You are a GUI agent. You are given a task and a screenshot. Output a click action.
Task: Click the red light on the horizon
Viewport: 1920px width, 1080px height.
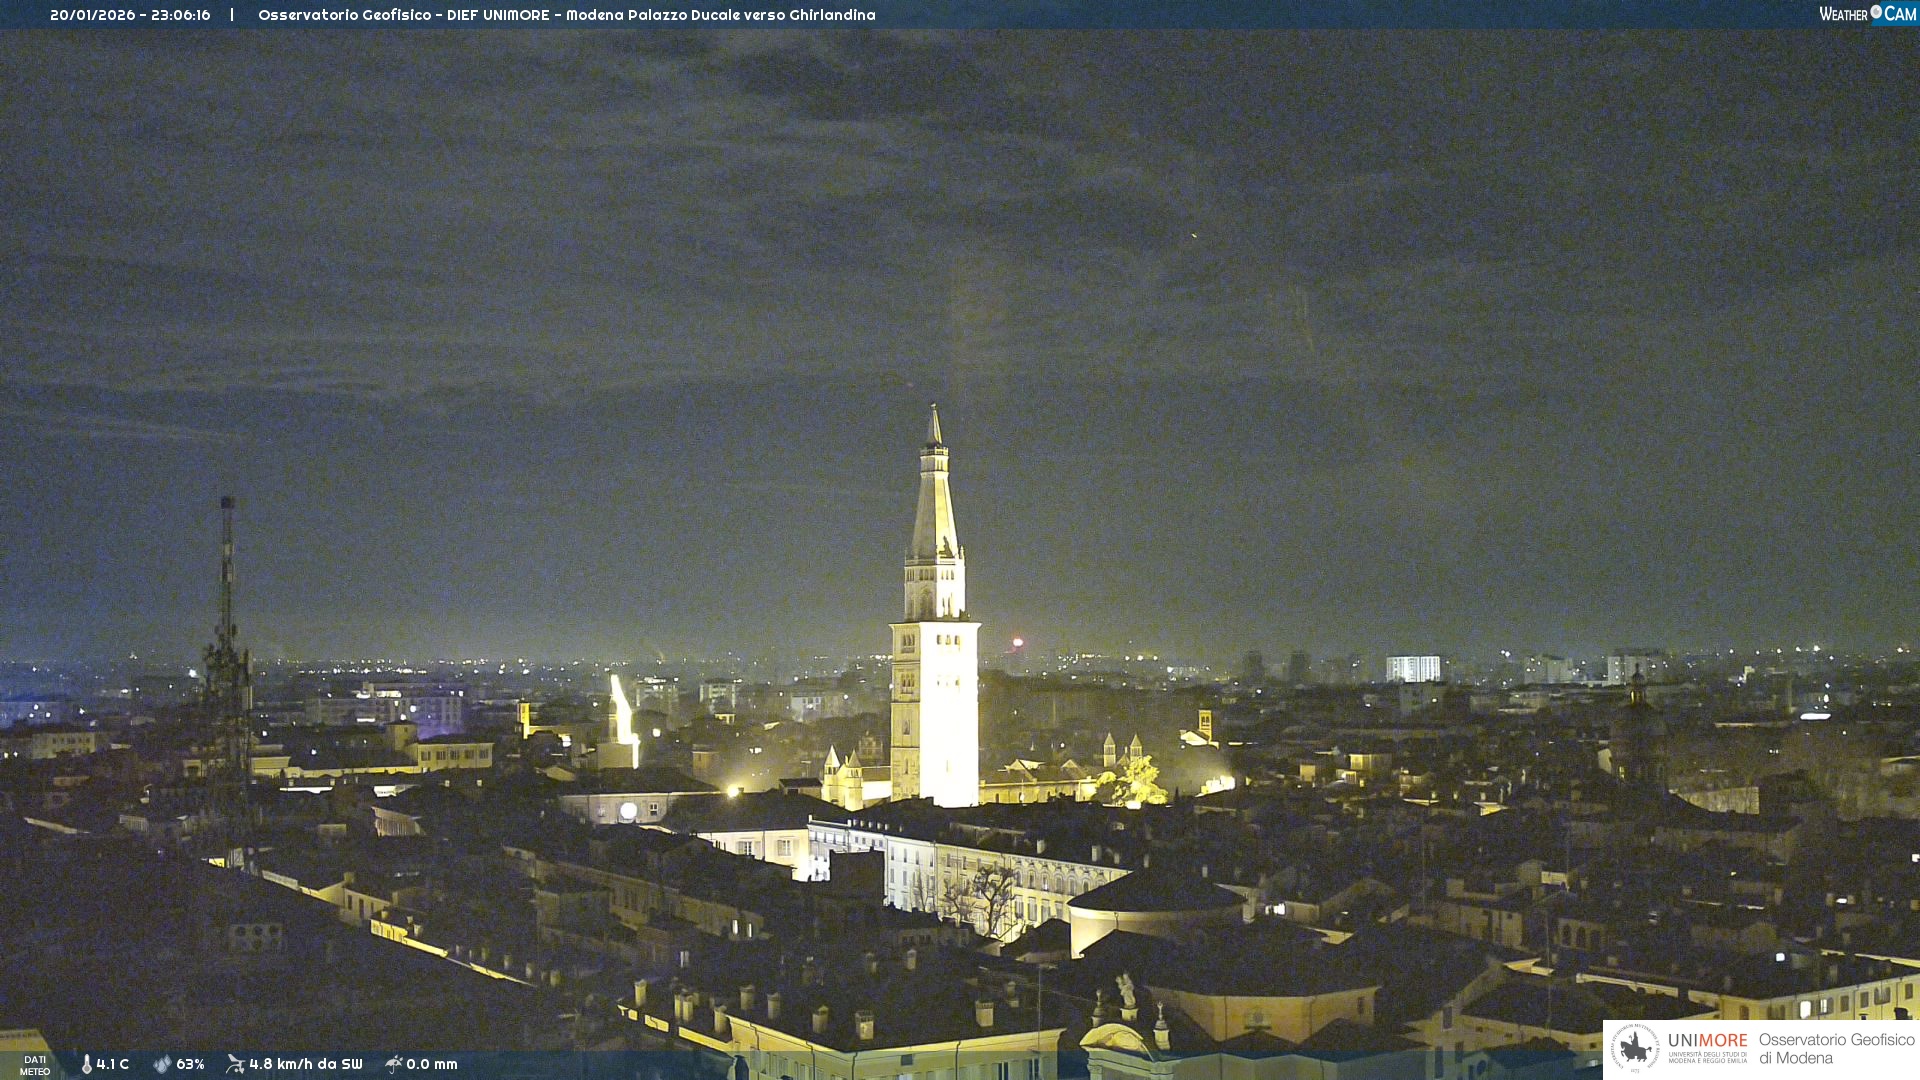(1018, 642)
